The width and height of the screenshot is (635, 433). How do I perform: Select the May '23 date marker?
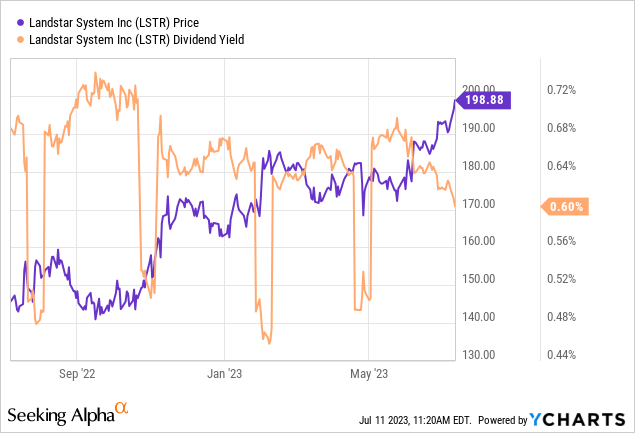click(x=368, y=375)
